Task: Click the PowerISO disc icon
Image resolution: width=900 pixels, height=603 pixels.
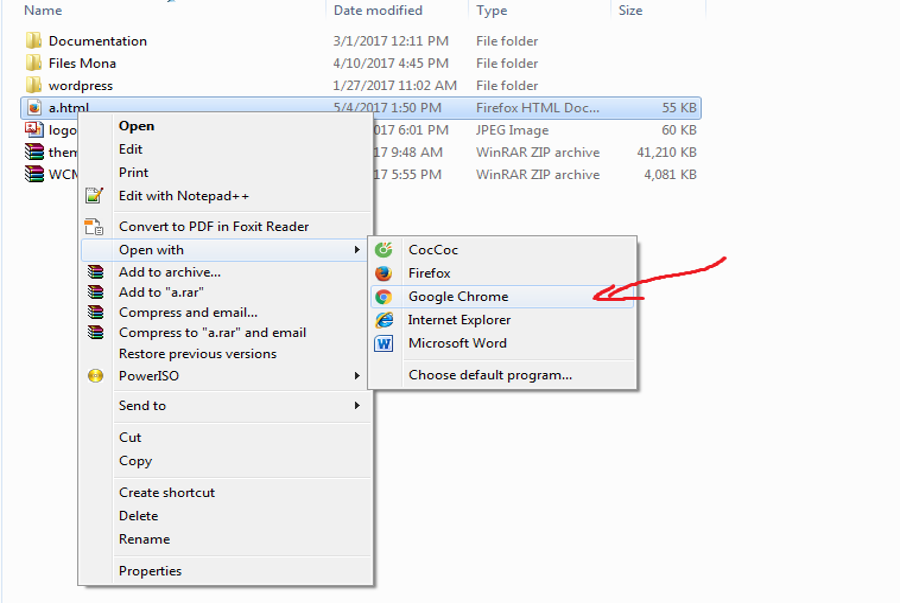Action: coord(95,376)
